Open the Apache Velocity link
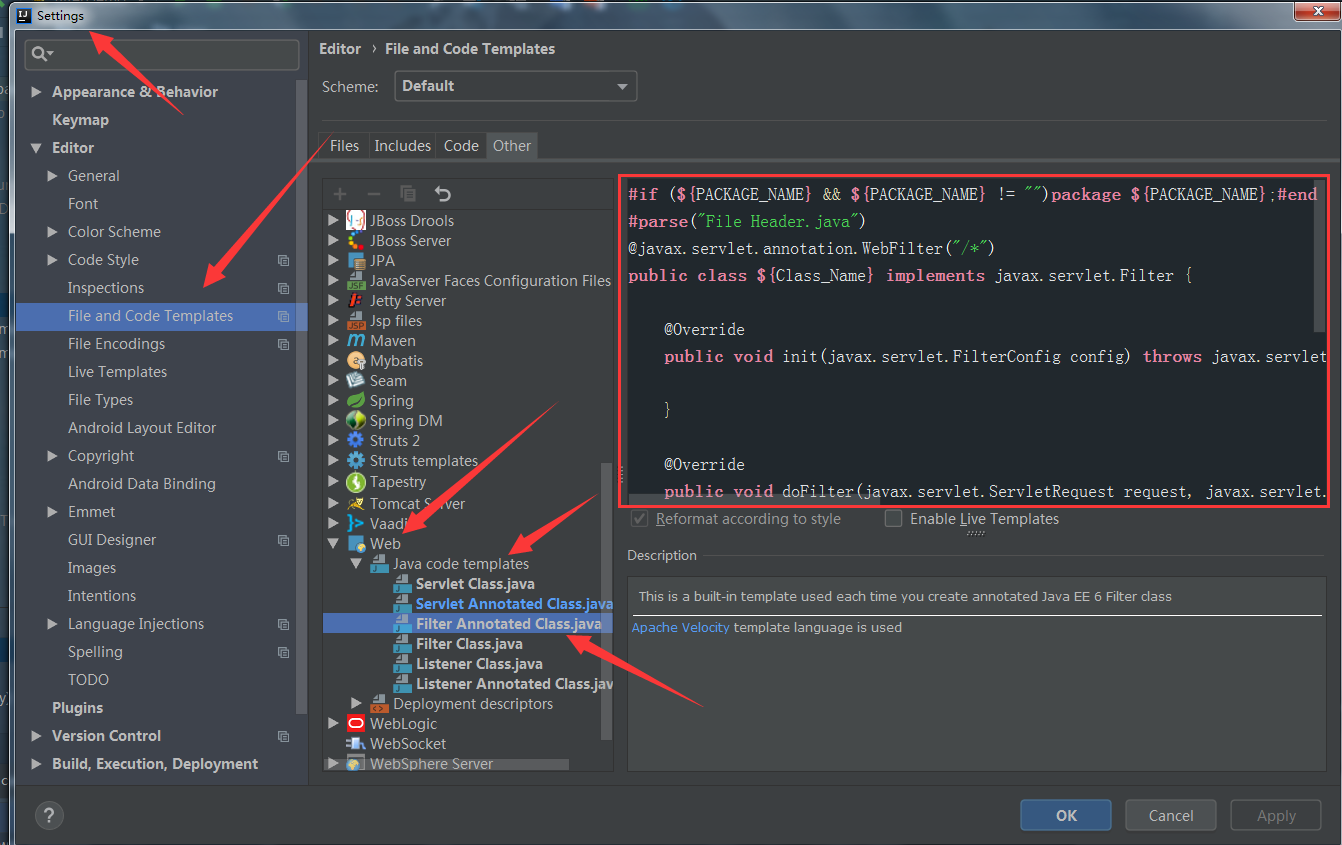Viewport: 1342px width, 845px height. pos(681,627)
